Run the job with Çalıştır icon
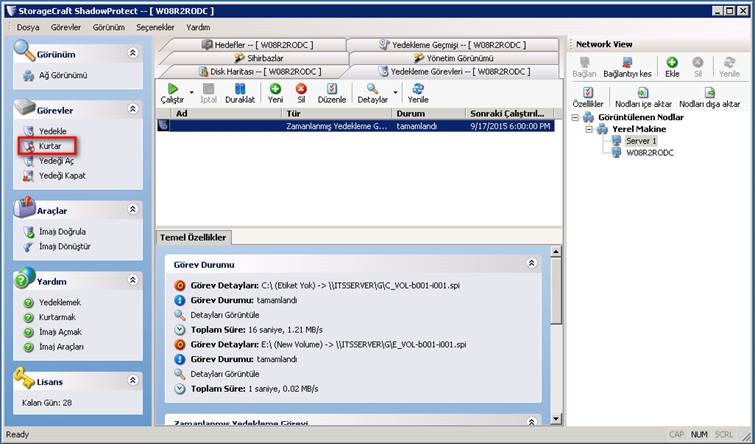The image size is (755, 444). coord(172,89)
